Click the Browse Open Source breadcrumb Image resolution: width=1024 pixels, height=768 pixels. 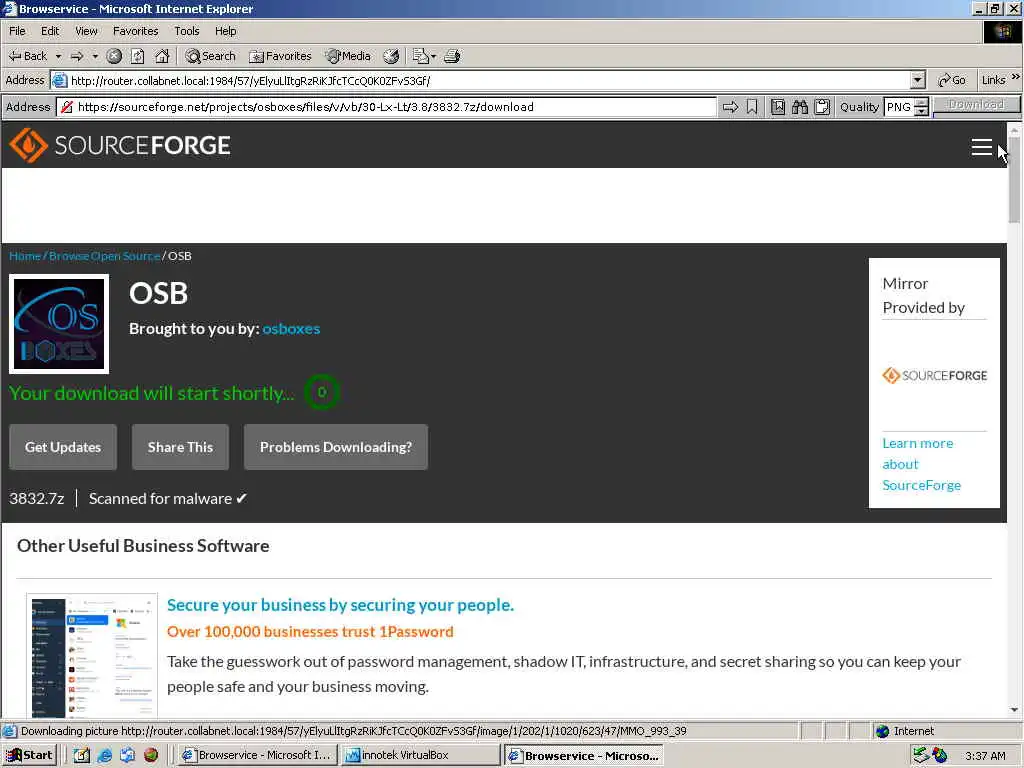(104, 256)
